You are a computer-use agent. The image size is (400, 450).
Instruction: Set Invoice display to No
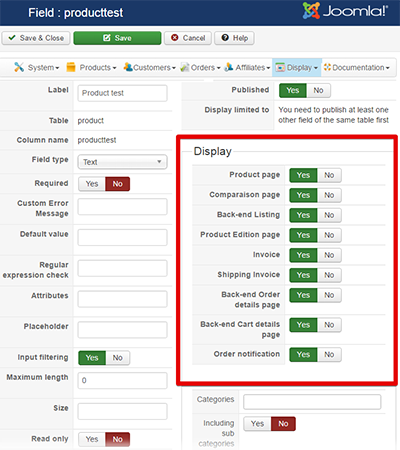pyautogui.click(x=329, y=255)
